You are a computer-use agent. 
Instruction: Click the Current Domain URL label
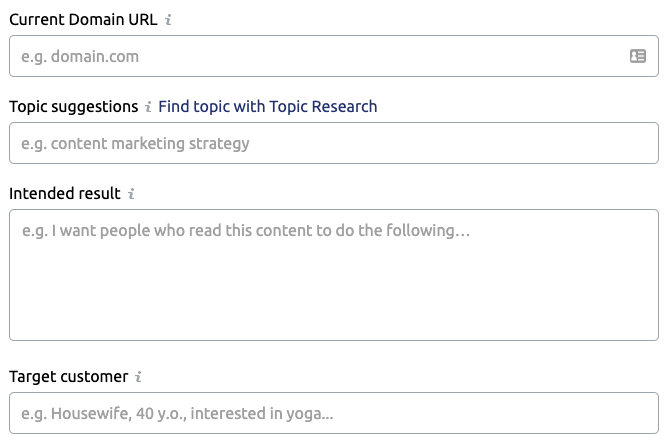pyautogui.click(x=83, y=20)
